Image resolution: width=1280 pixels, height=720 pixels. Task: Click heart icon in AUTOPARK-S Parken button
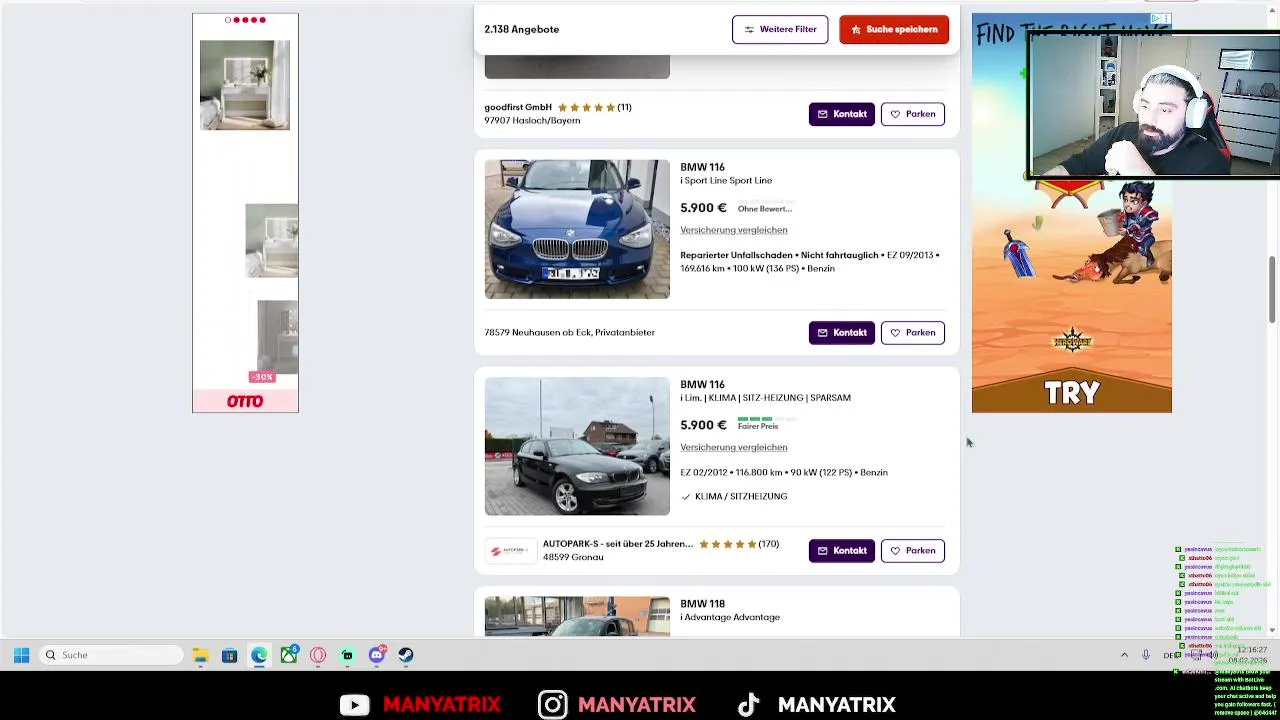[x=895, y=551]
